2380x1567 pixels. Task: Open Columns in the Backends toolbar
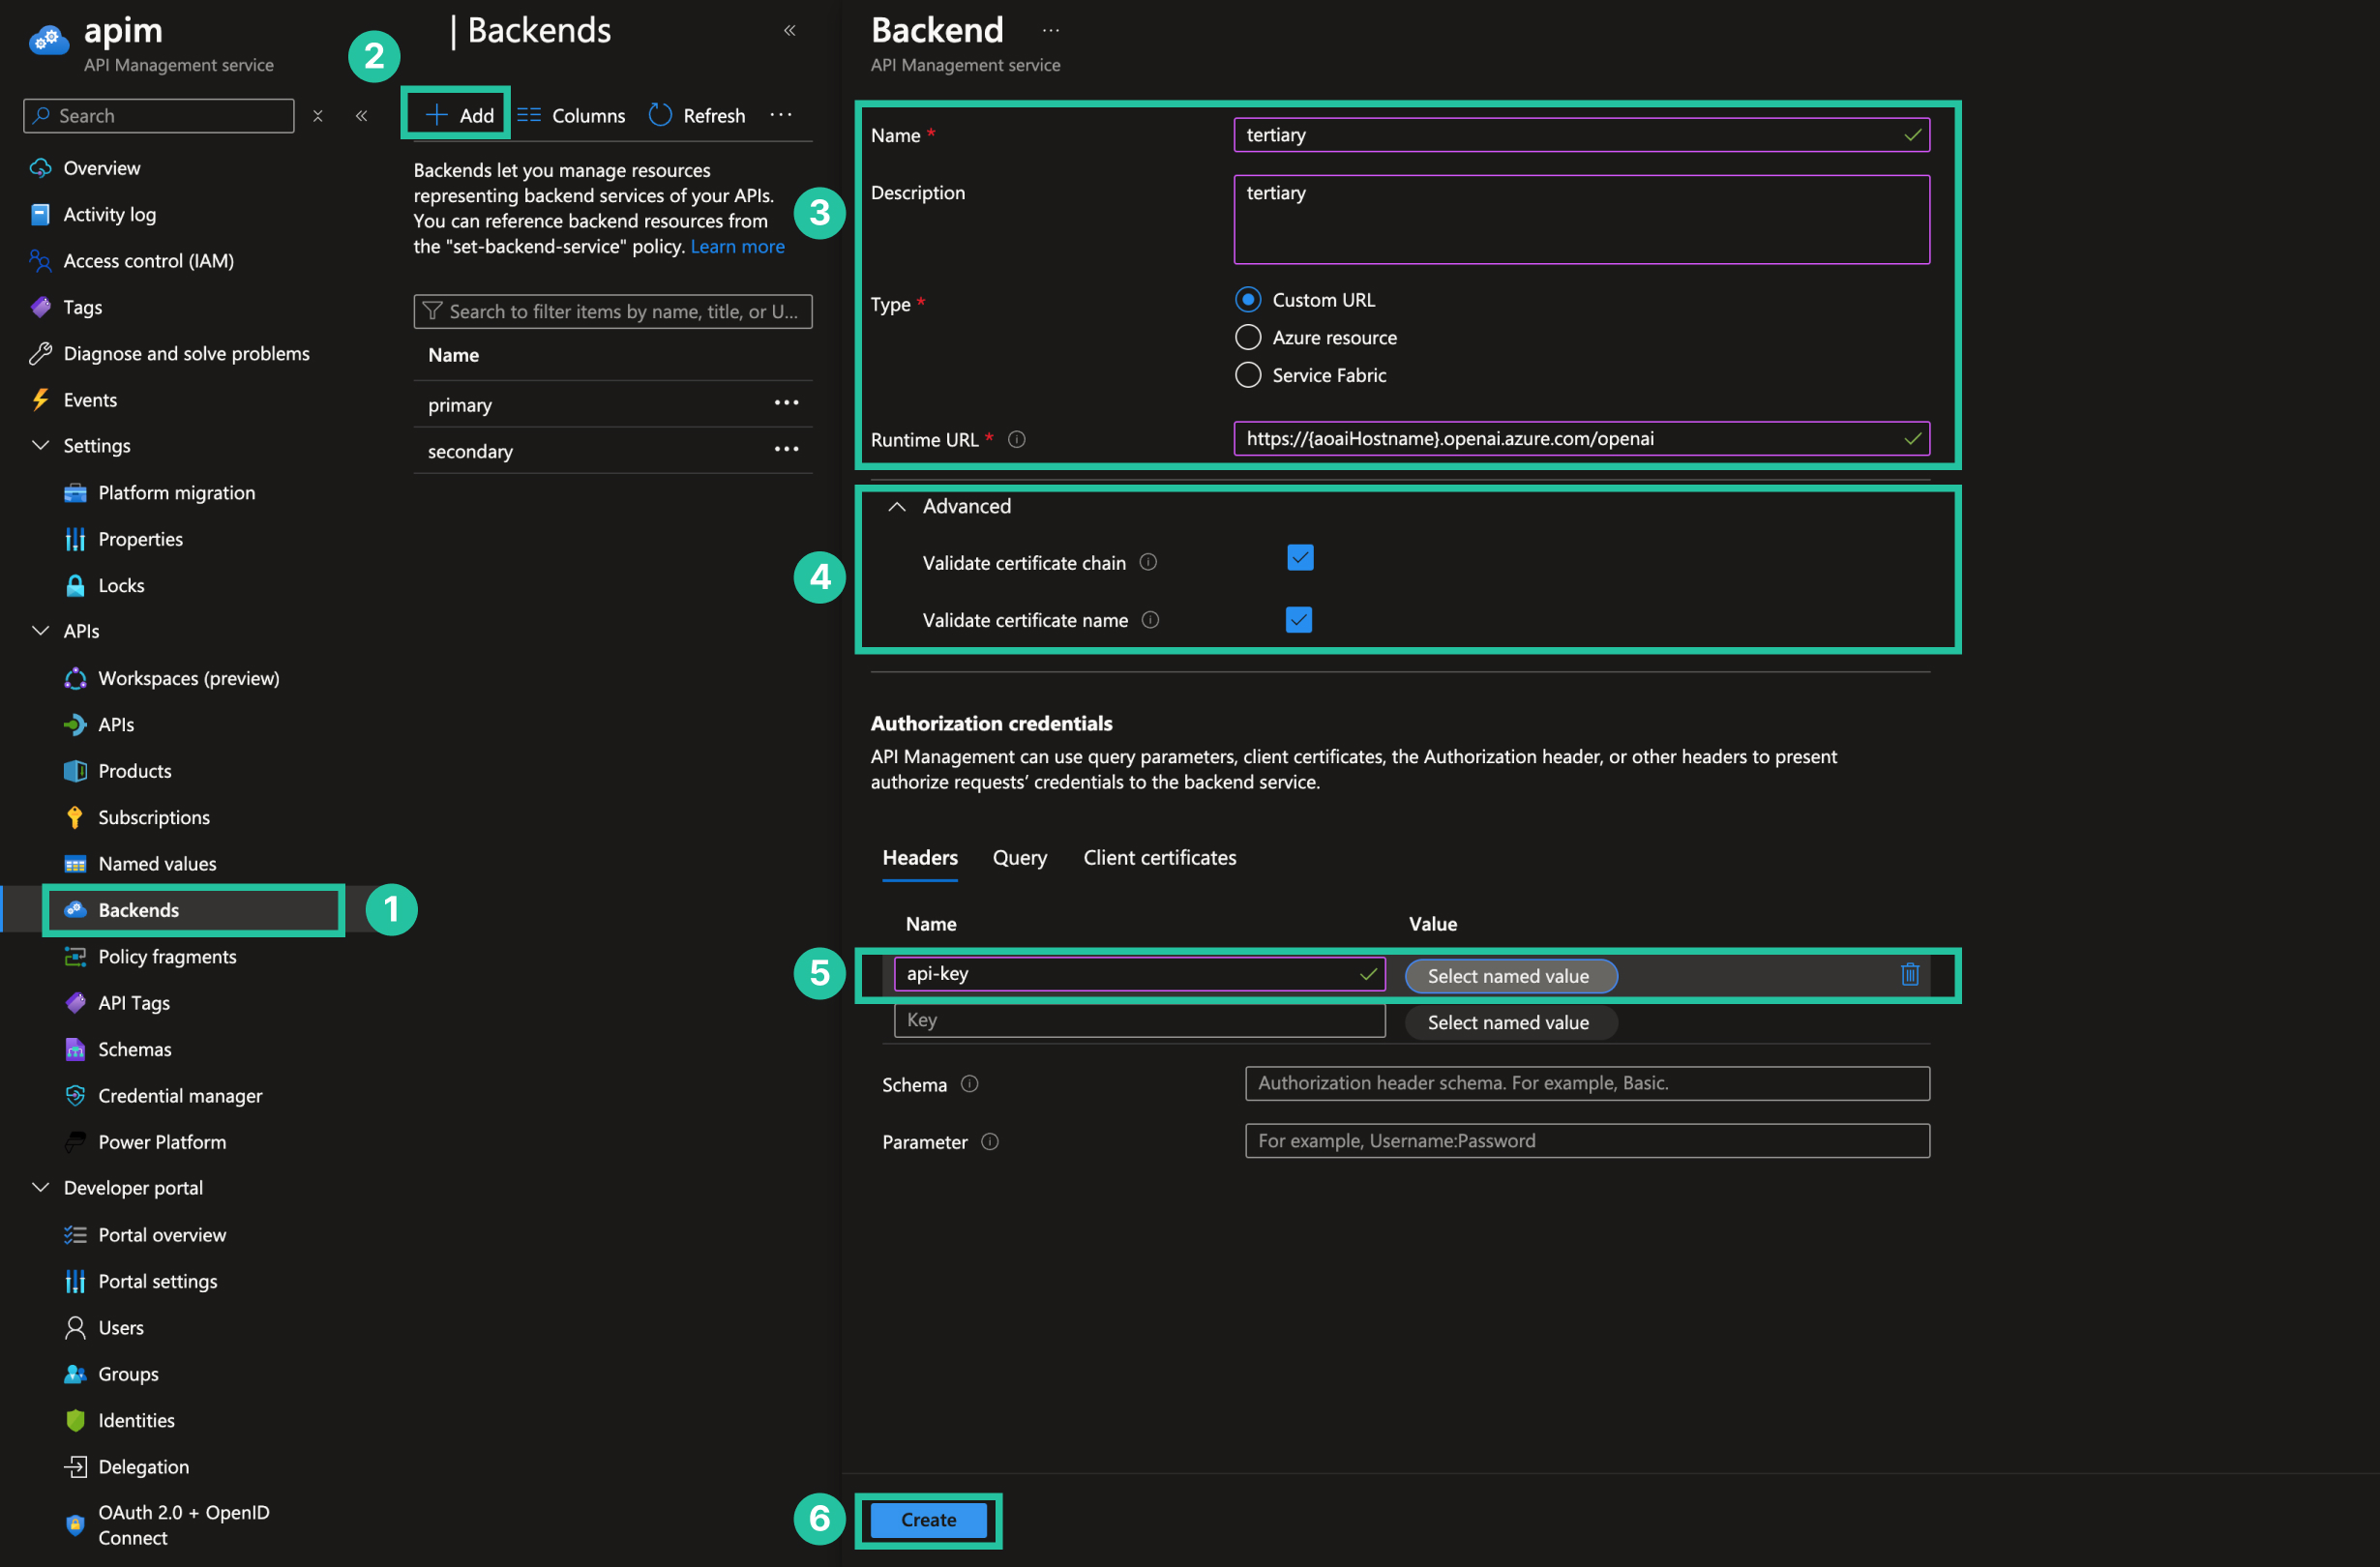570,115
